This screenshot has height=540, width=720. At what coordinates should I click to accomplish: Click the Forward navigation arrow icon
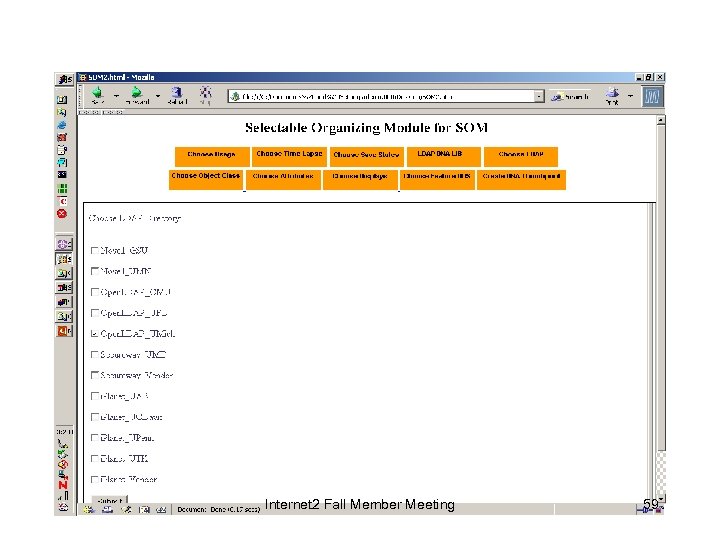(136, 95)
